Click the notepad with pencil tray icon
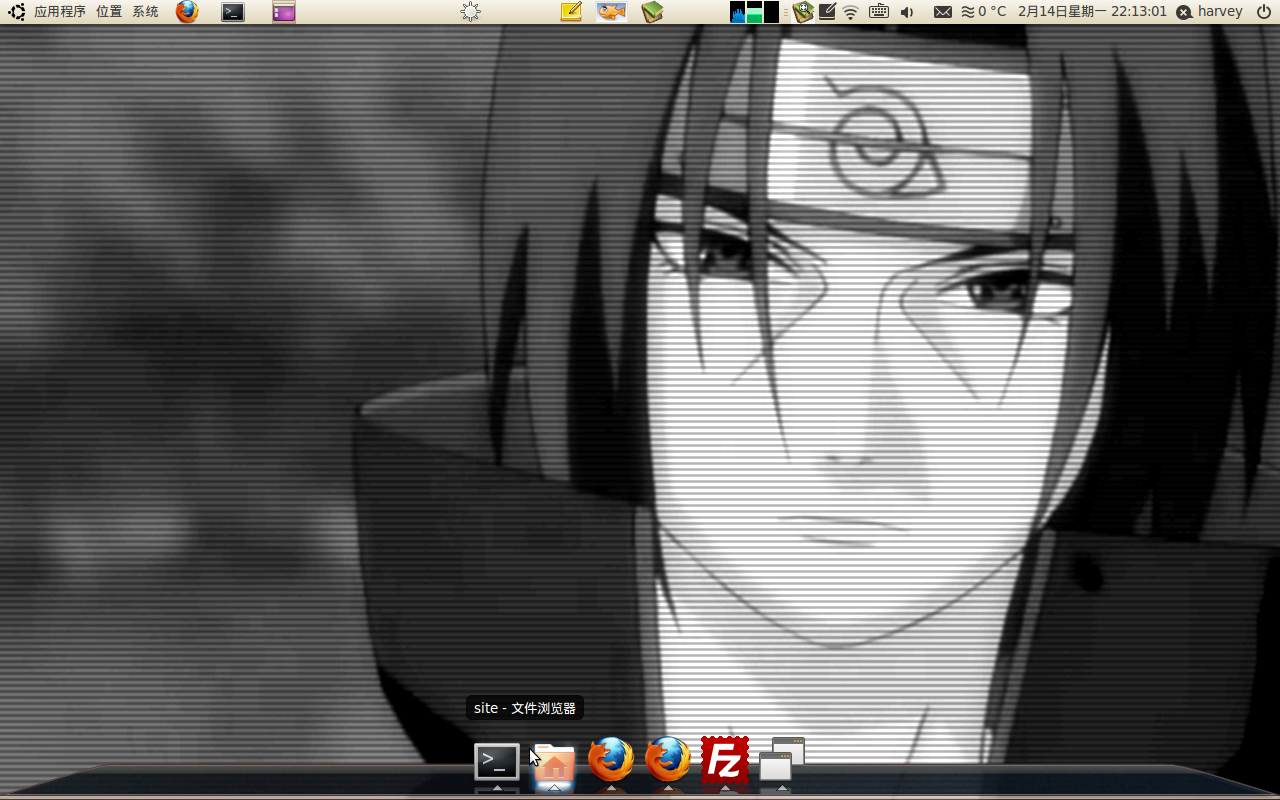1280x800 pixels. (x=828, y=12)
